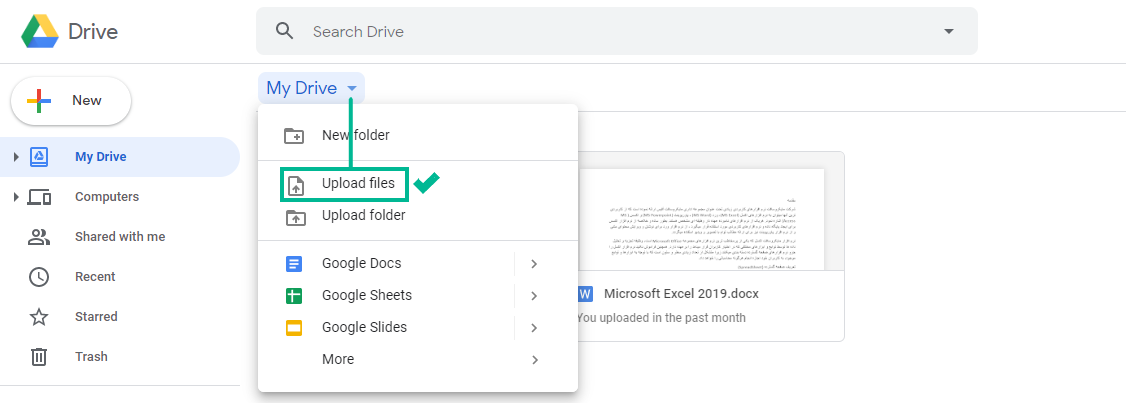Open search options dropdown arrow

949,32
